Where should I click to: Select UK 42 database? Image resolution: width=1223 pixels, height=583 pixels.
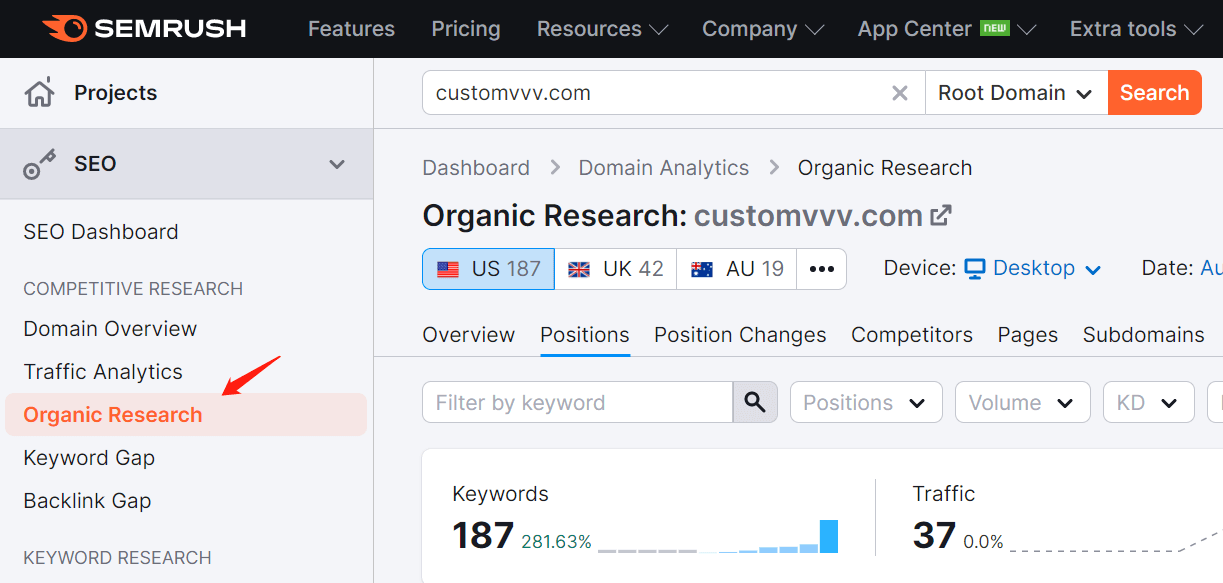(616, 269)
